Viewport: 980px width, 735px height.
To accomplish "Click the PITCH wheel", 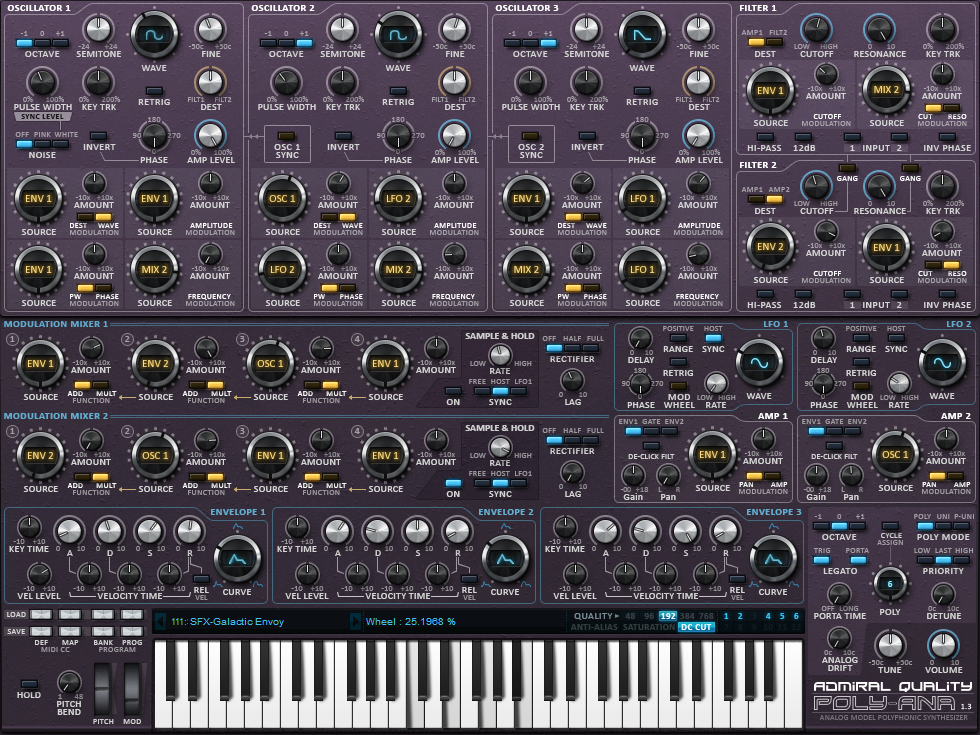I will (103, 689).
